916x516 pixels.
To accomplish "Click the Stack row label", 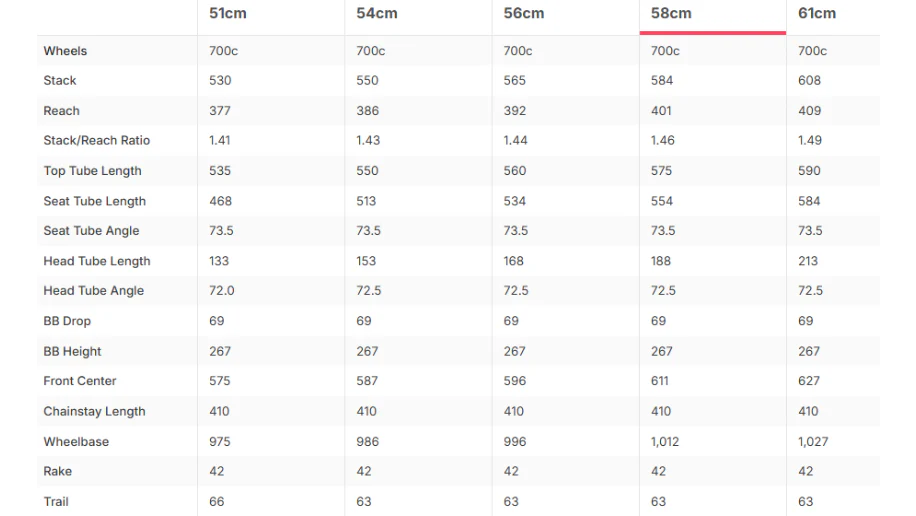I will [60, 81].
